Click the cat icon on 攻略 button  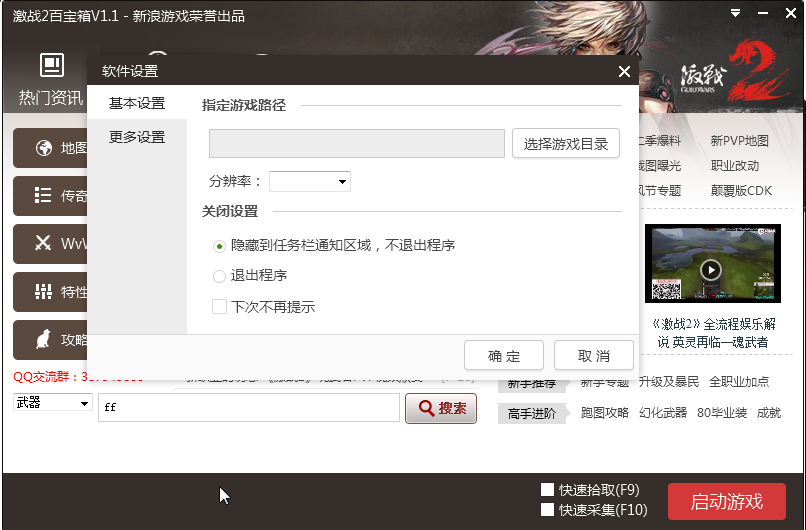[x=43, y=339]
